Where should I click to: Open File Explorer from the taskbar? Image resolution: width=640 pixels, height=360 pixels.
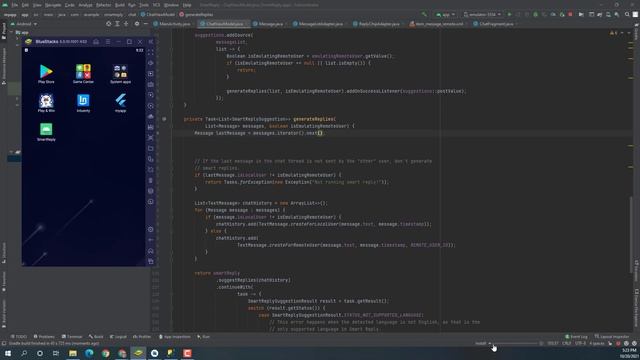pyautogui.click(x=73, y=353)
